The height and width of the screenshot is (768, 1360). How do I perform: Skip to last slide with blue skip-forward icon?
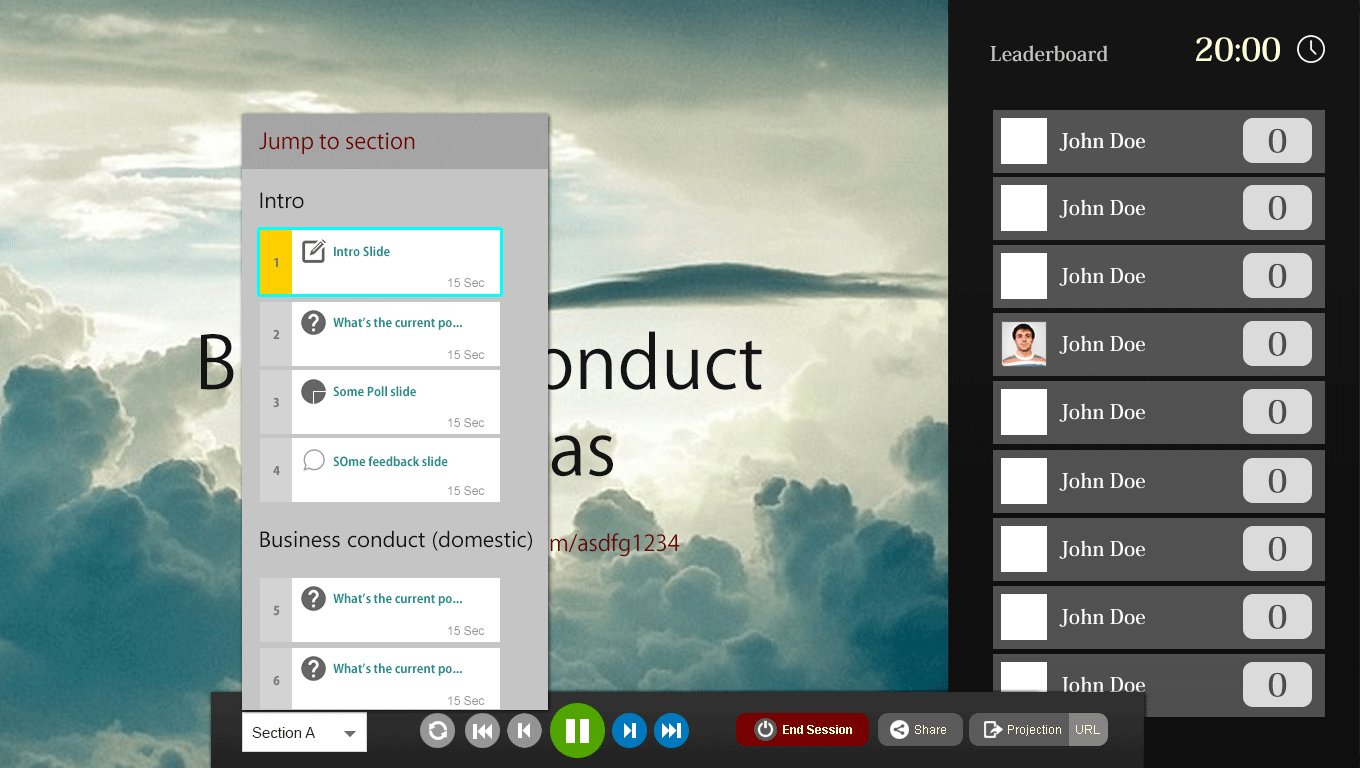(x=672, y=731)
